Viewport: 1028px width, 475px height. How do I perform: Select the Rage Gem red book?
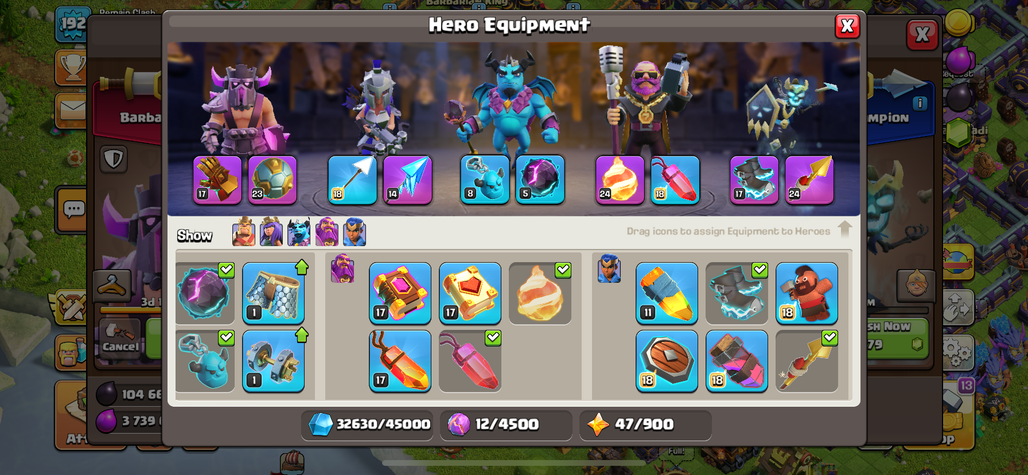[400, 294]
